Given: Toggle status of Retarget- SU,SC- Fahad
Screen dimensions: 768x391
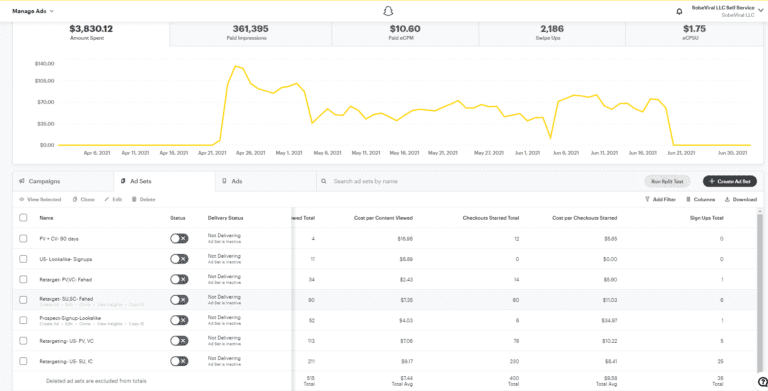Looking at the screenshot, I should coord(179,299).
